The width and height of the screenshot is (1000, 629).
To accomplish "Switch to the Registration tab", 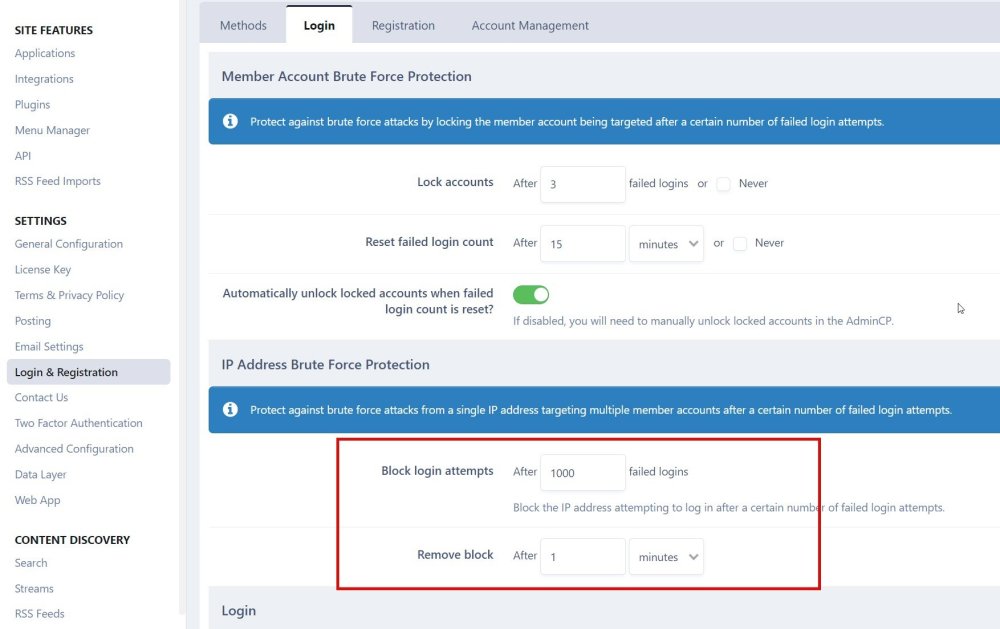I will click(403, 25).
